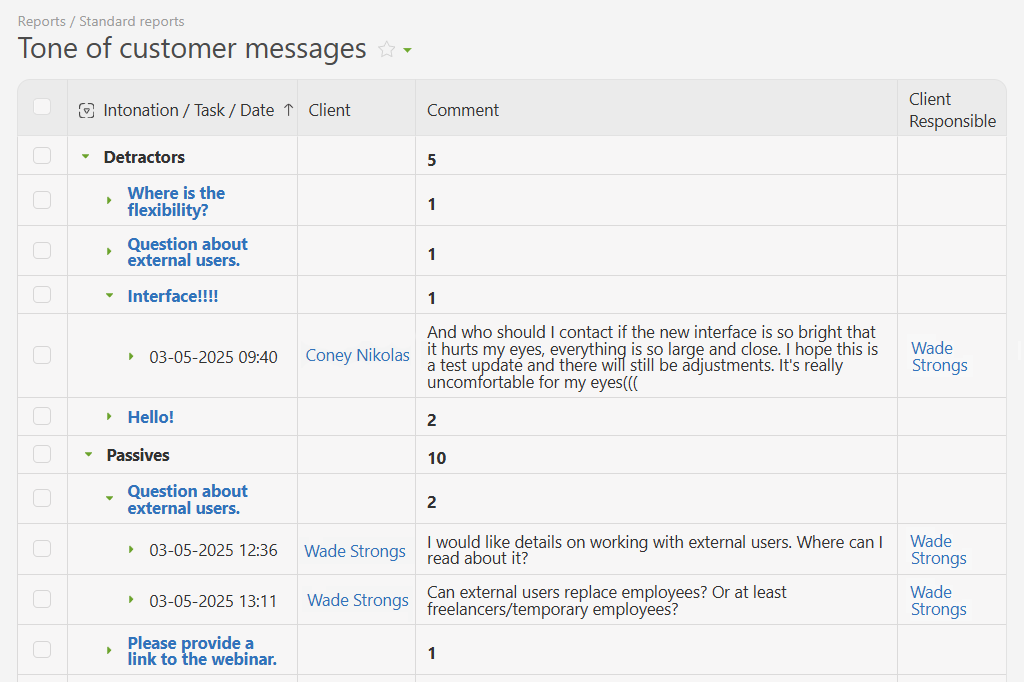Image resolution: width=1024 pixels, height=682 pixels.
Task: Click the comment 'I would like details on working'
Action: pos(655,550)
